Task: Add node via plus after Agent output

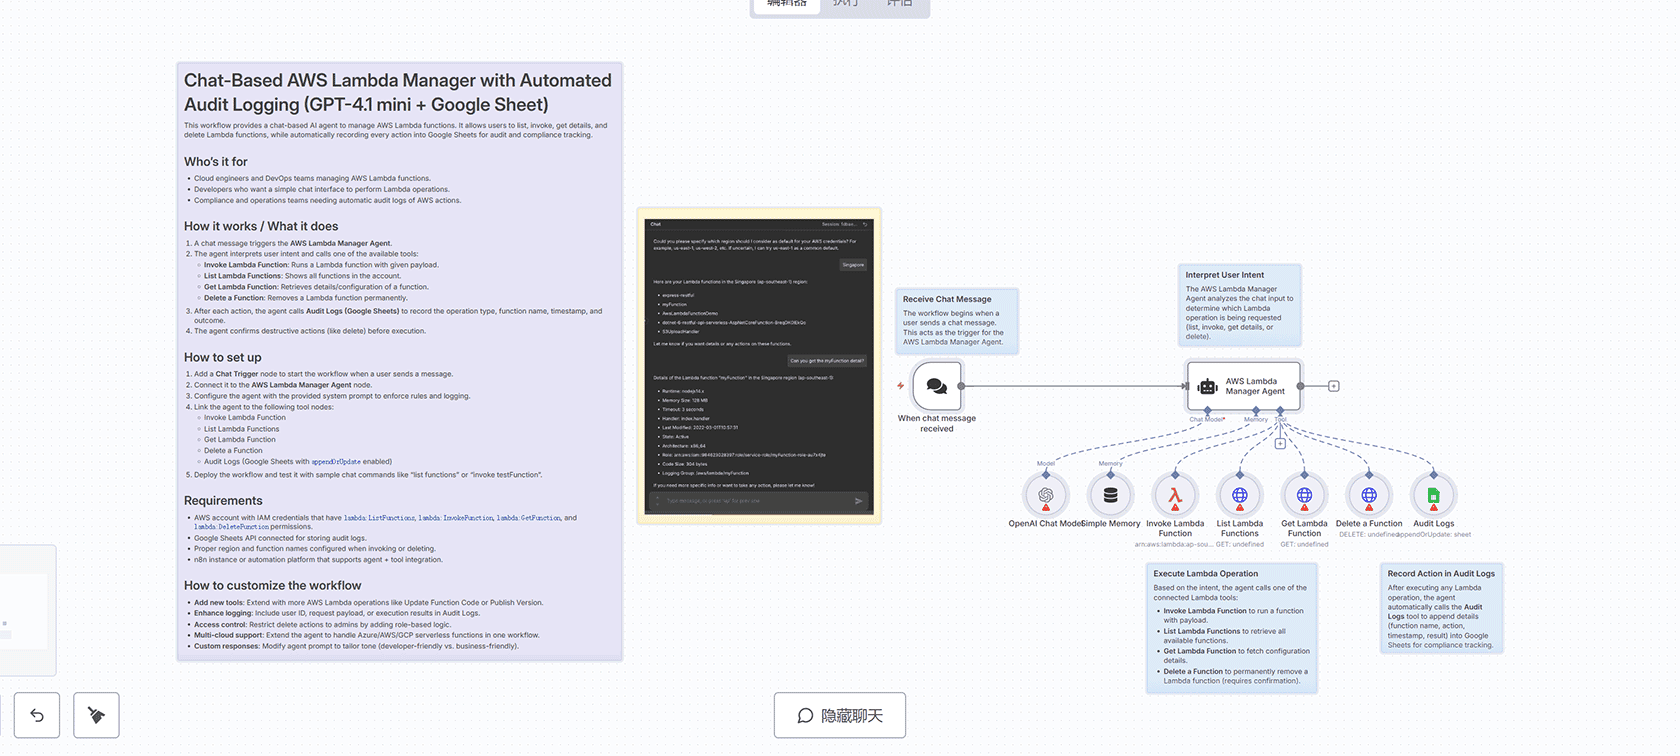Action: pyautogui.click(x=1333, y=386)
